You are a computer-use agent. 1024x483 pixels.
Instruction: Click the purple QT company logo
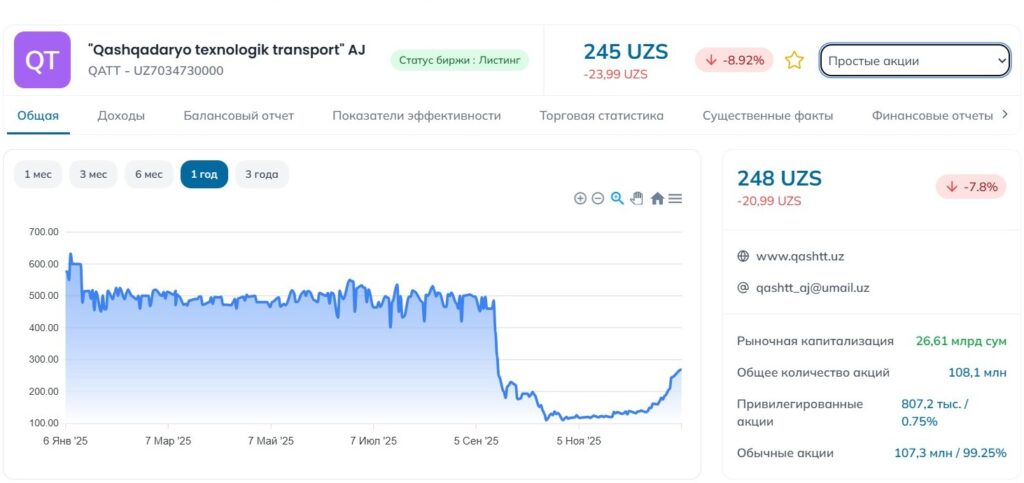42,60
